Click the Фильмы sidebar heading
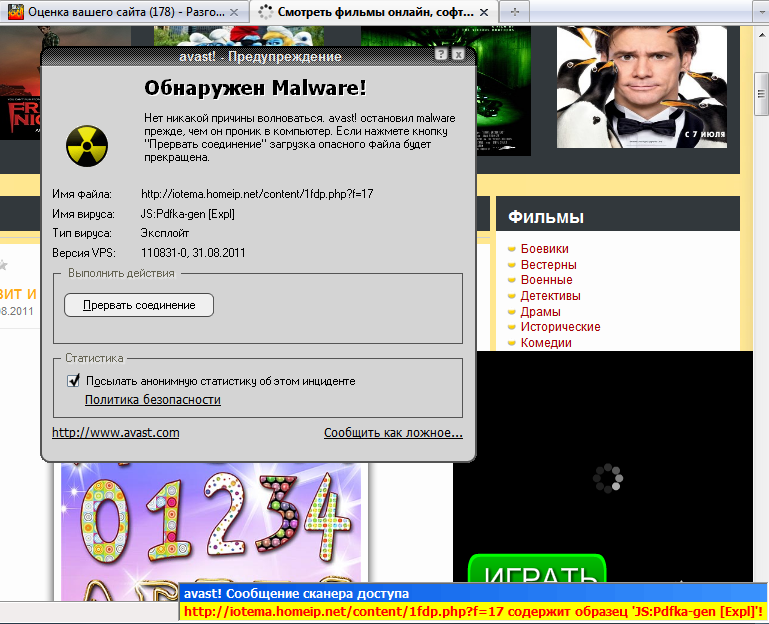The height and width of the screenshot is (624, 769). [x=546, y=217]
